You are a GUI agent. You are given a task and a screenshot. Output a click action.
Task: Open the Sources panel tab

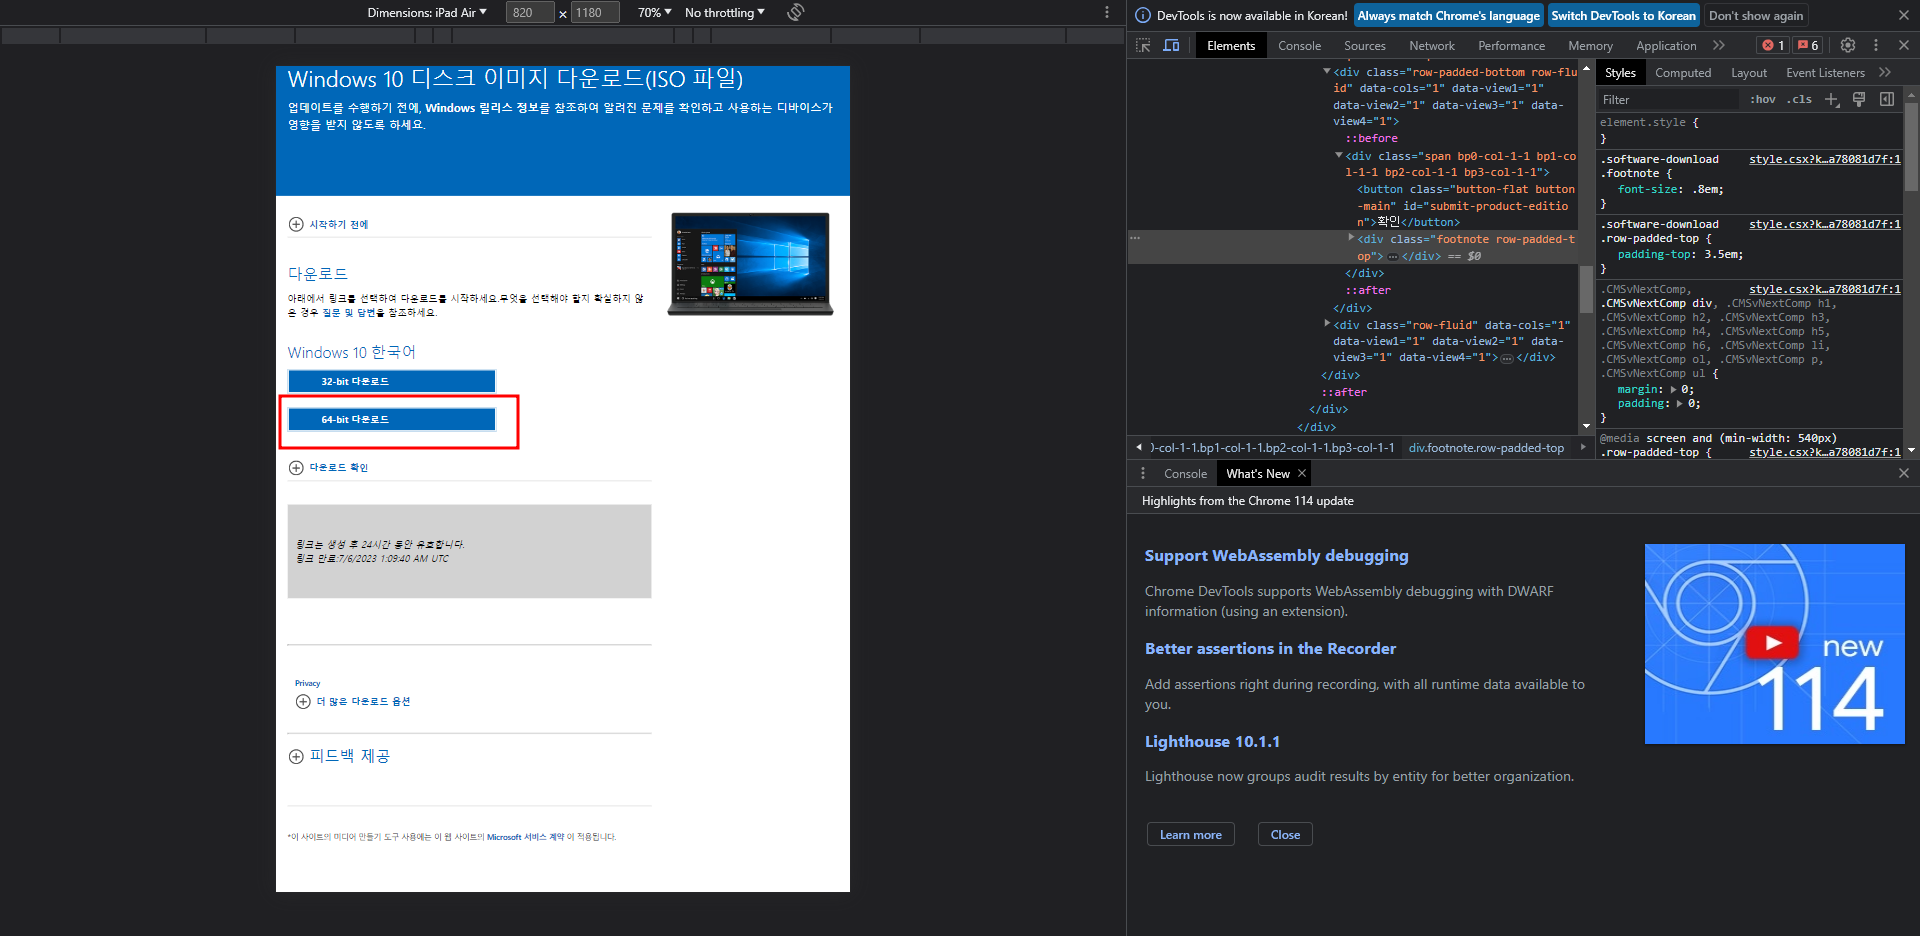click(x=1365, y=46)
